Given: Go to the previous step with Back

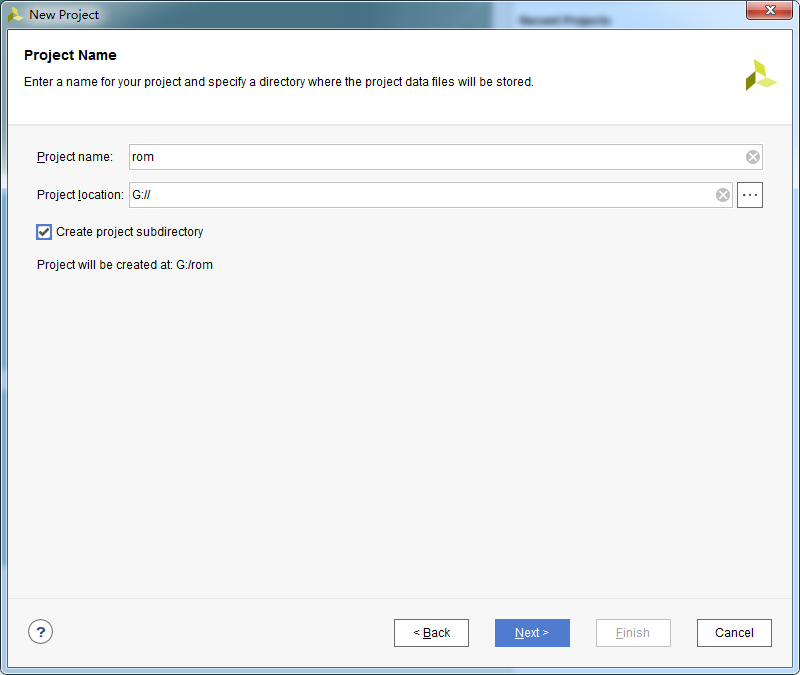Looking at the screenshot, I should 432,633.
